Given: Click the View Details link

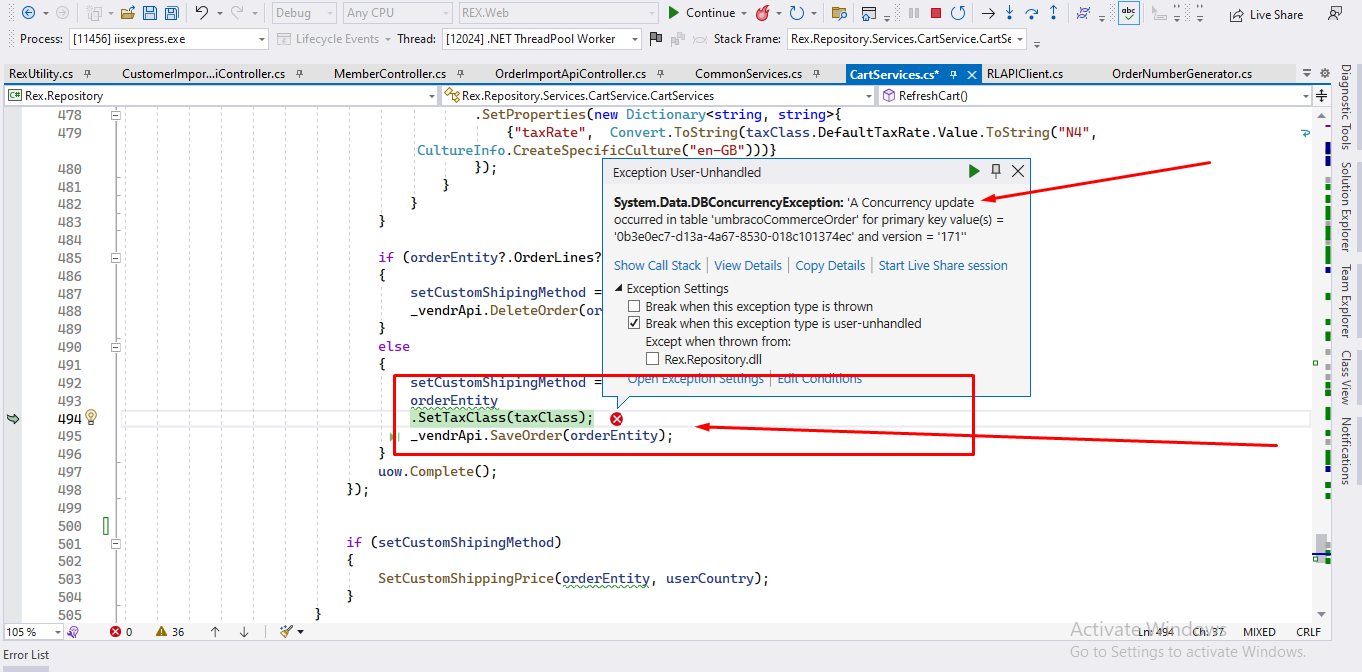Looking at the screenshot, I should 748,266.
